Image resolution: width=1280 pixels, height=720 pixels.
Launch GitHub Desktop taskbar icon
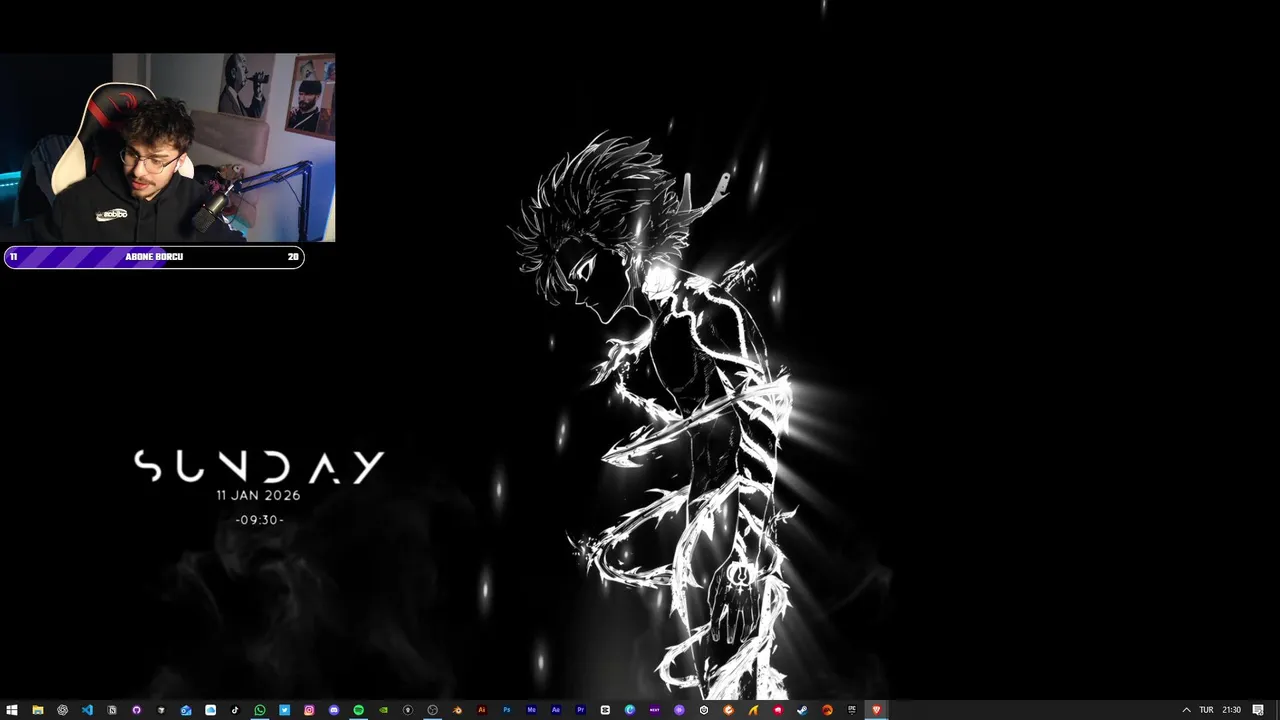tap(136, 710)
